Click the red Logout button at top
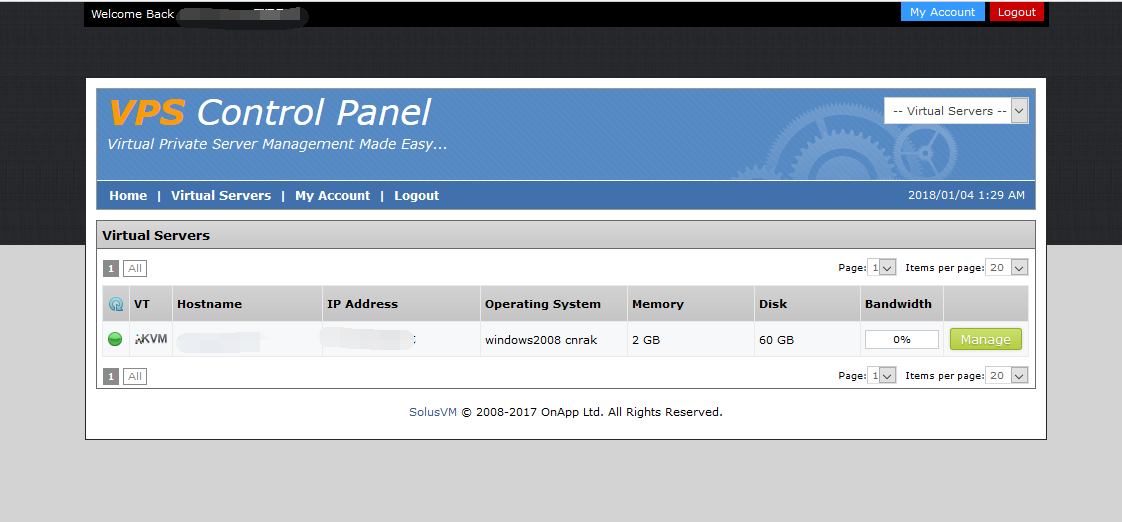Viewport: 1122px width, 522px height. [x=1016, y=12]
